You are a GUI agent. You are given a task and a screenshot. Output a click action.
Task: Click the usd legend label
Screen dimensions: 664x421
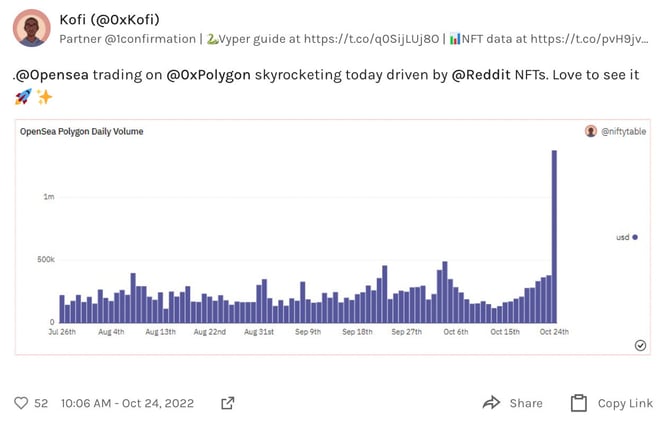pos(622,237)
